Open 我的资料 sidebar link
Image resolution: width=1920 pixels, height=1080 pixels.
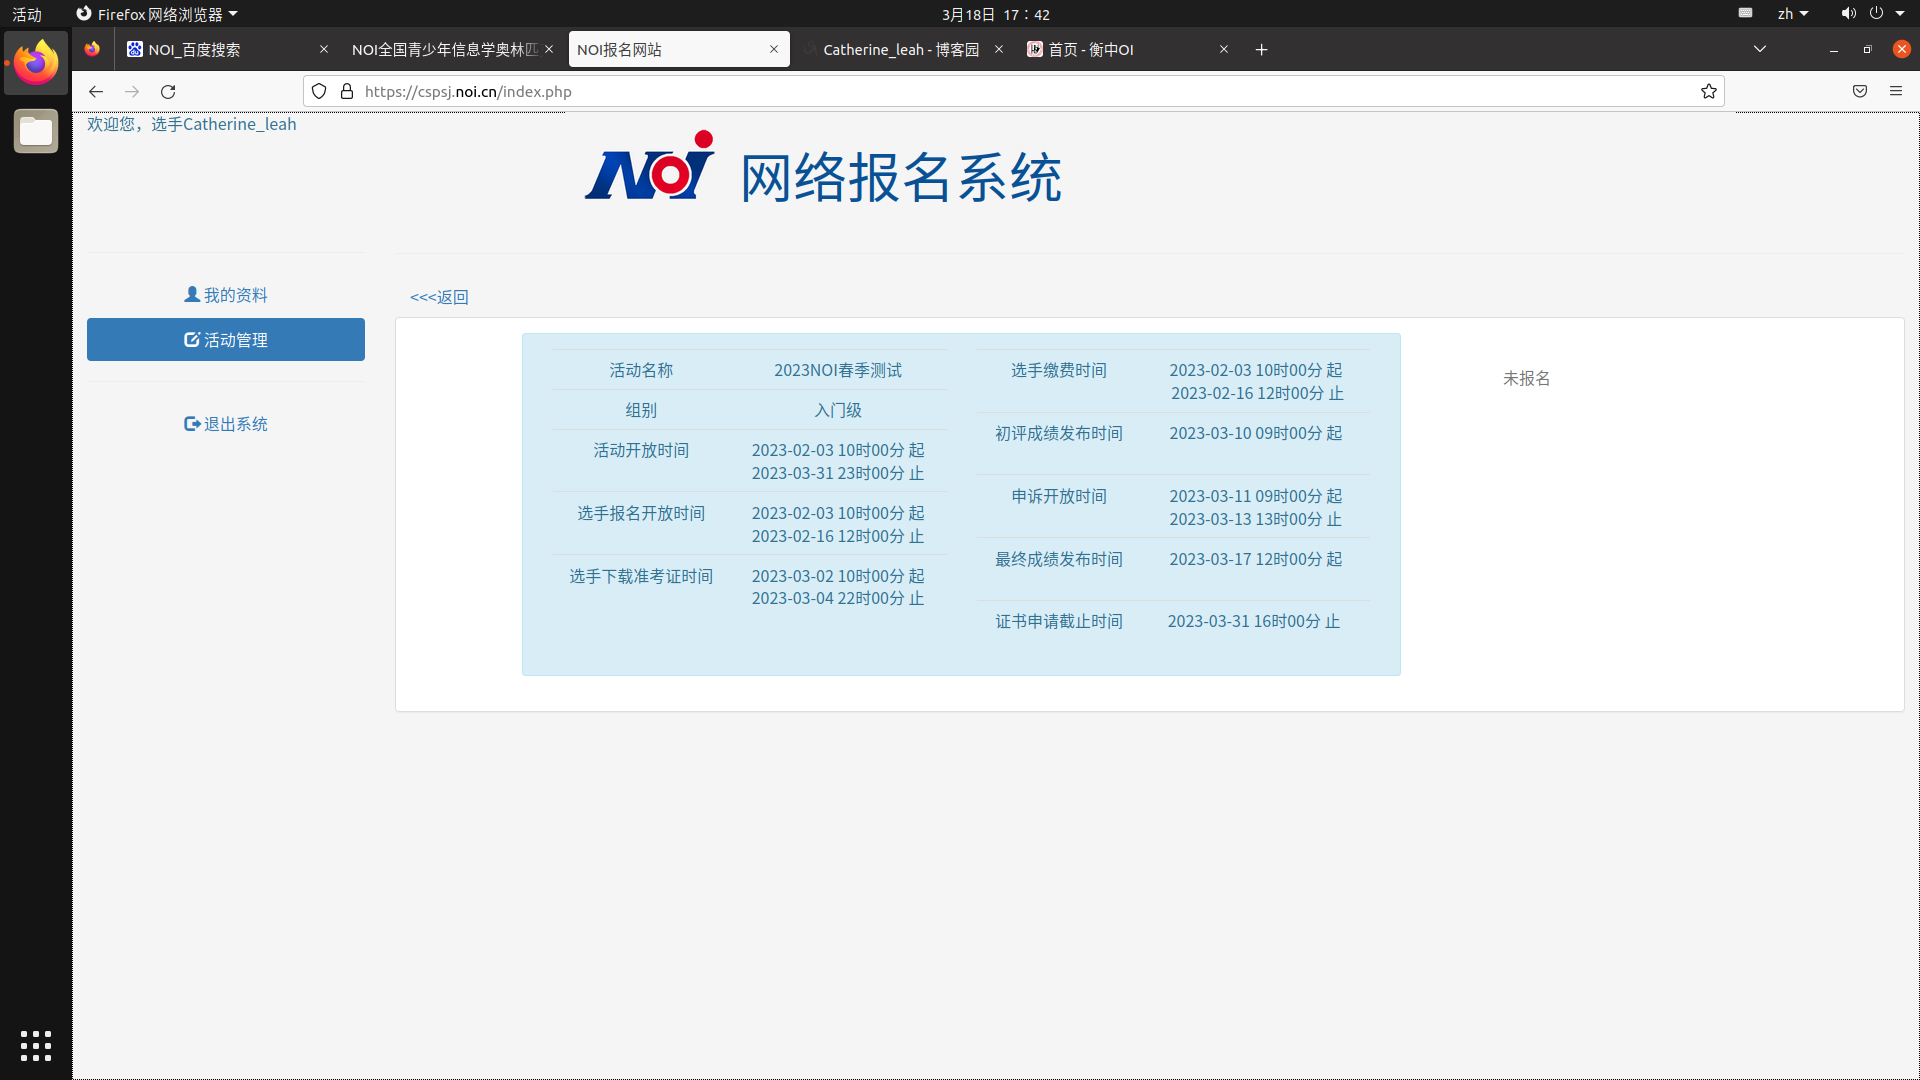click(226, 295)
